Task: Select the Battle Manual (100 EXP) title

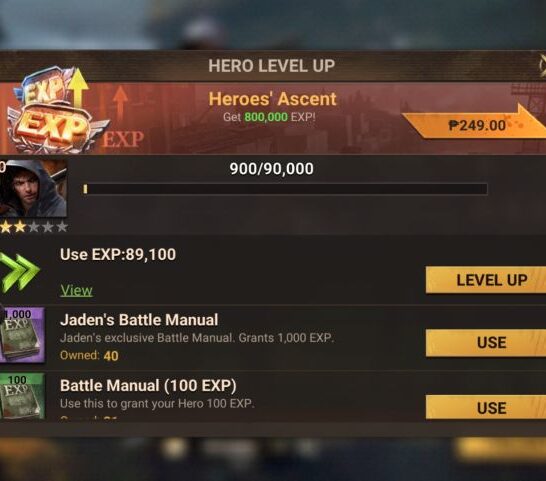Action: 148,386
